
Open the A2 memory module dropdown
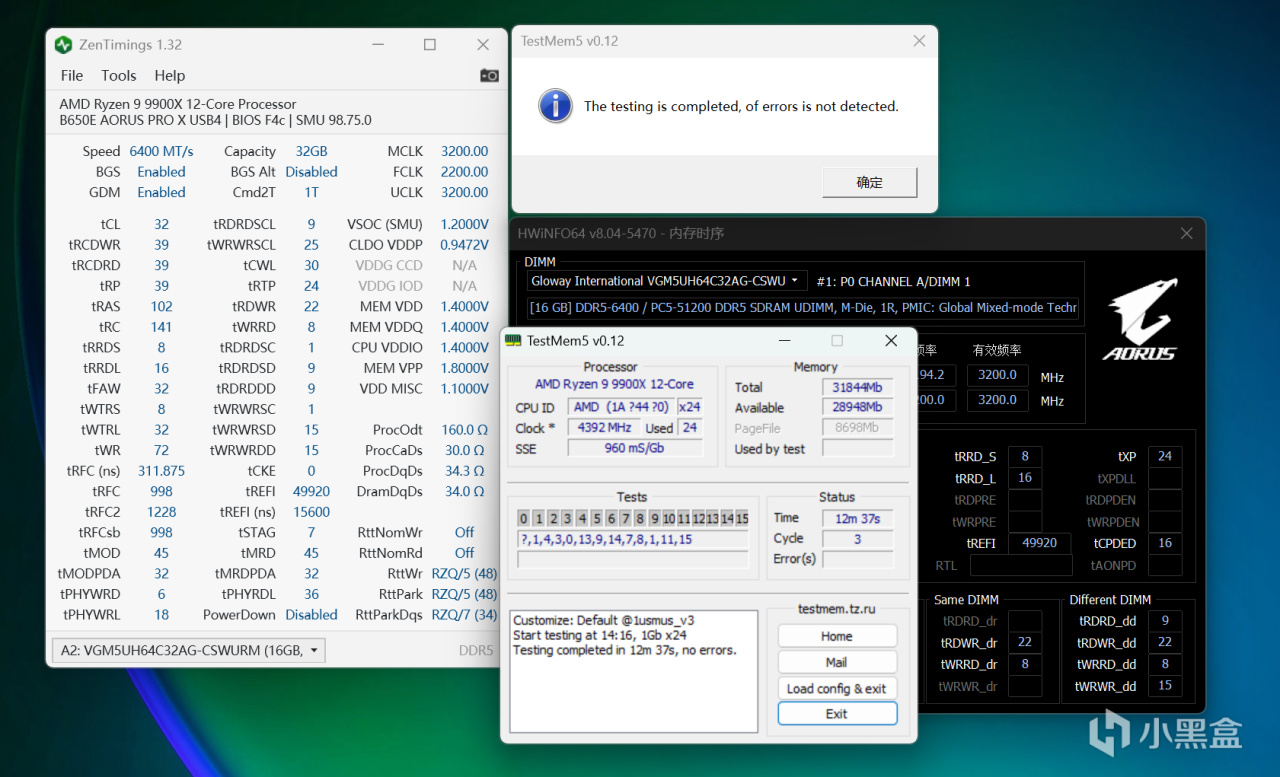coord(188,651)
